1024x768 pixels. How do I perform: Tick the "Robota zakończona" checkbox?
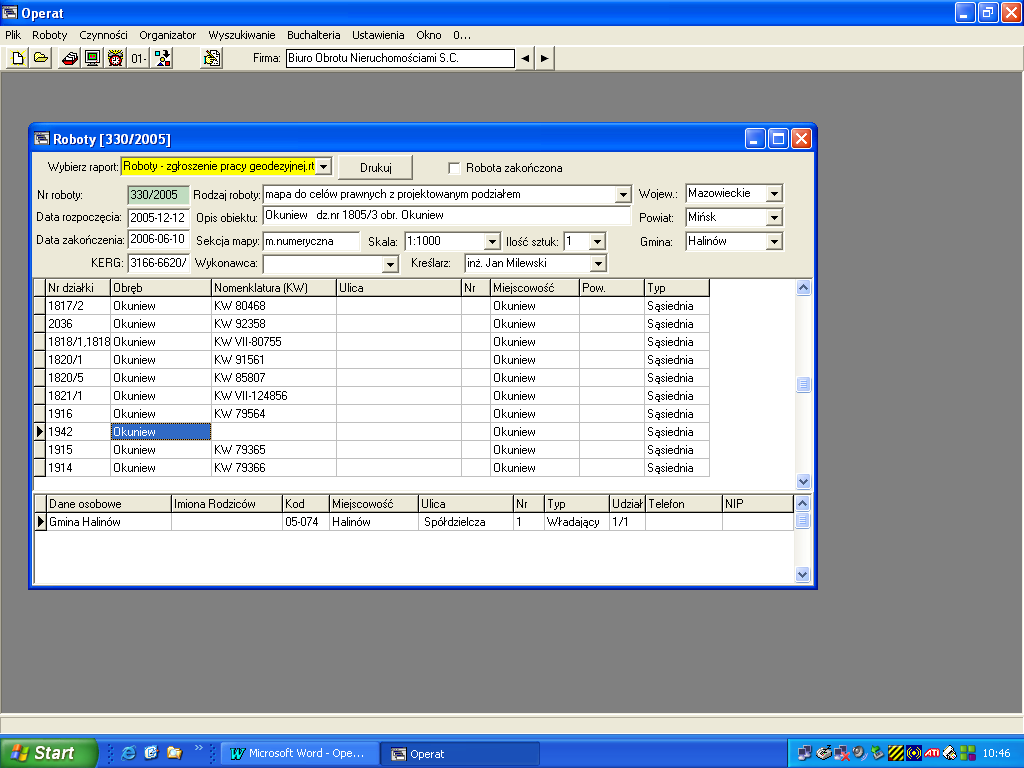(454, 168)
